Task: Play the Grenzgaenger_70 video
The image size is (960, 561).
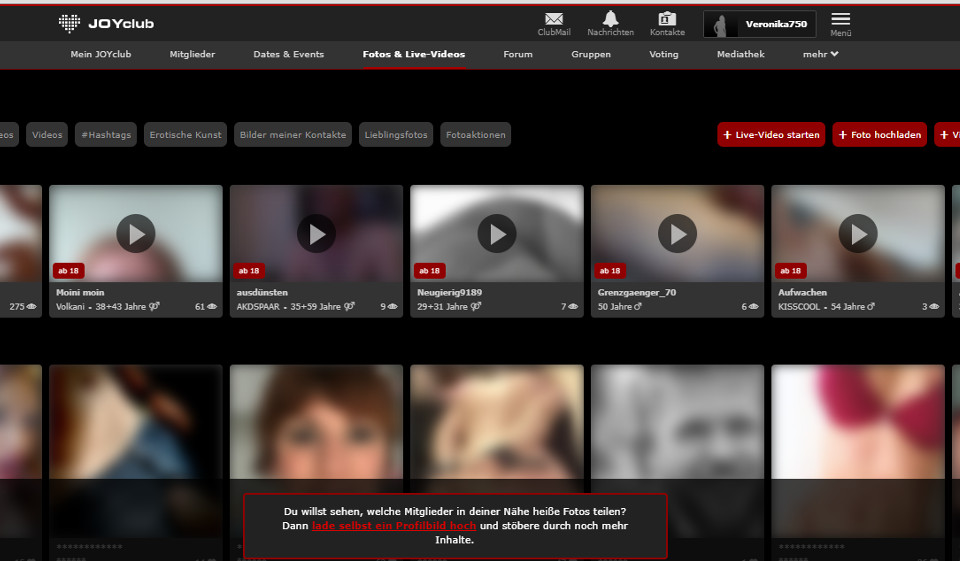Action: (x=677, y=234)
